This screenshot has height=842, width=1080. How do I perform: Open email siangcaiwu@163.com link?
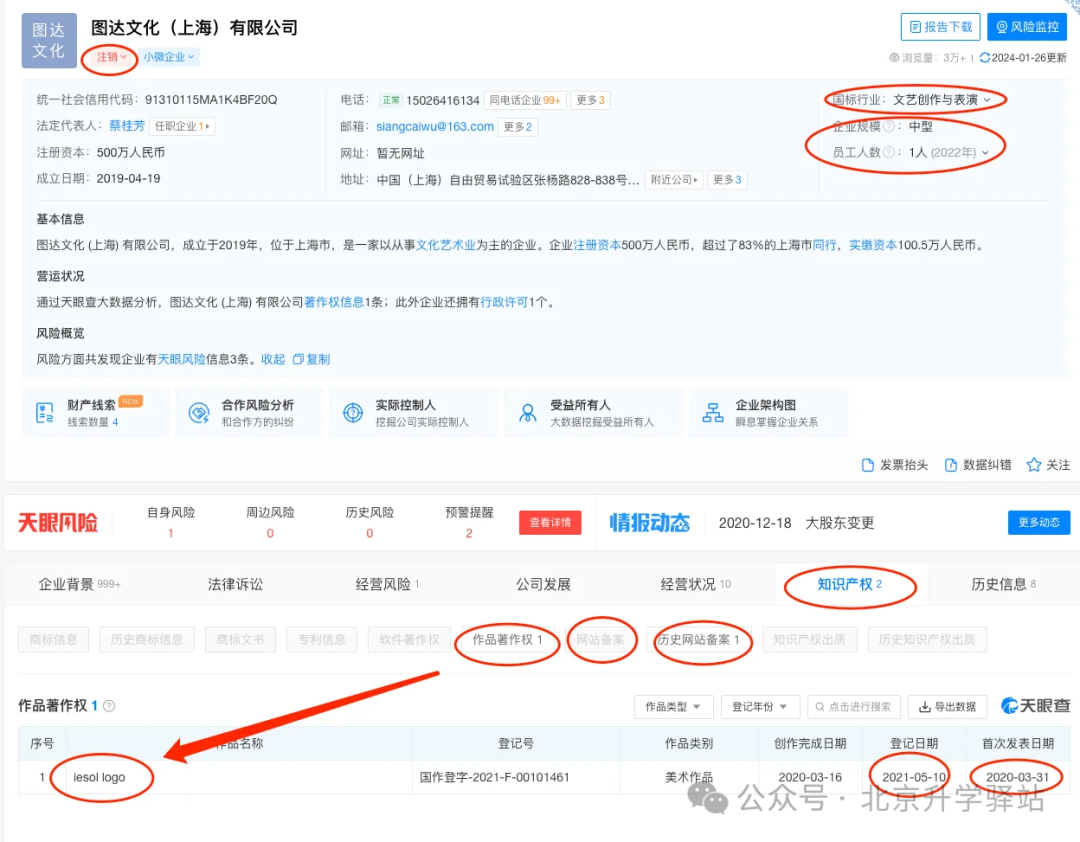435,127
